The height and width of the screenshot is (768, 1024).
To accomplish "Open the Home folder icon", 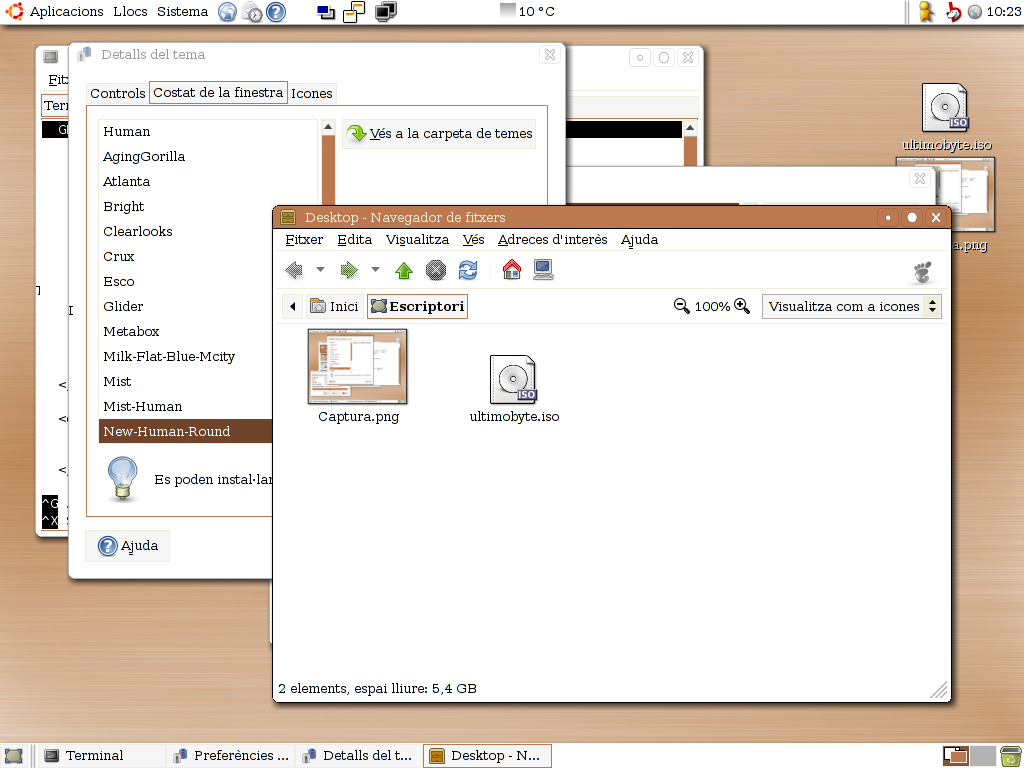I will coord(512,269).
